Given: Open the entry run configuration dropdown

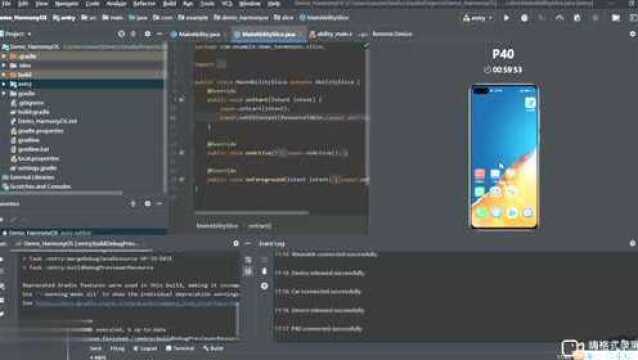Looking at the screenshot, I should click(x=478, y=18).
